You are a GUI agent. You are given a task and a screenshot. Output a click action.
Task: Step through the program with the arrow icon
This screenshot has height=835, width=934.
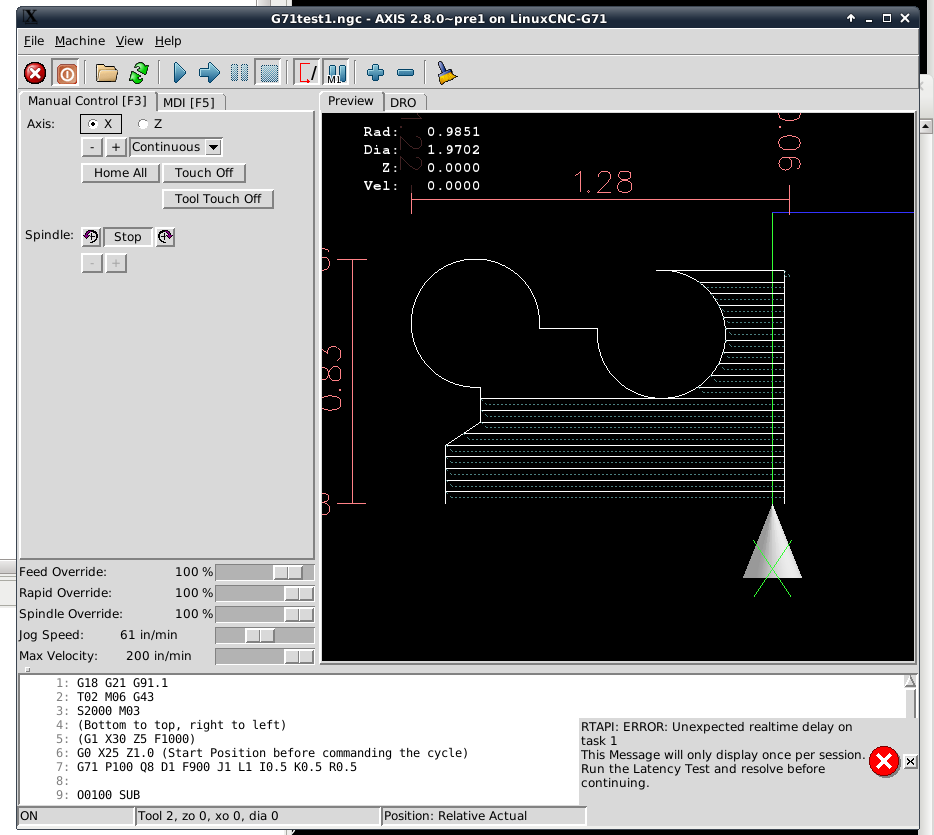tap(209, 73)
